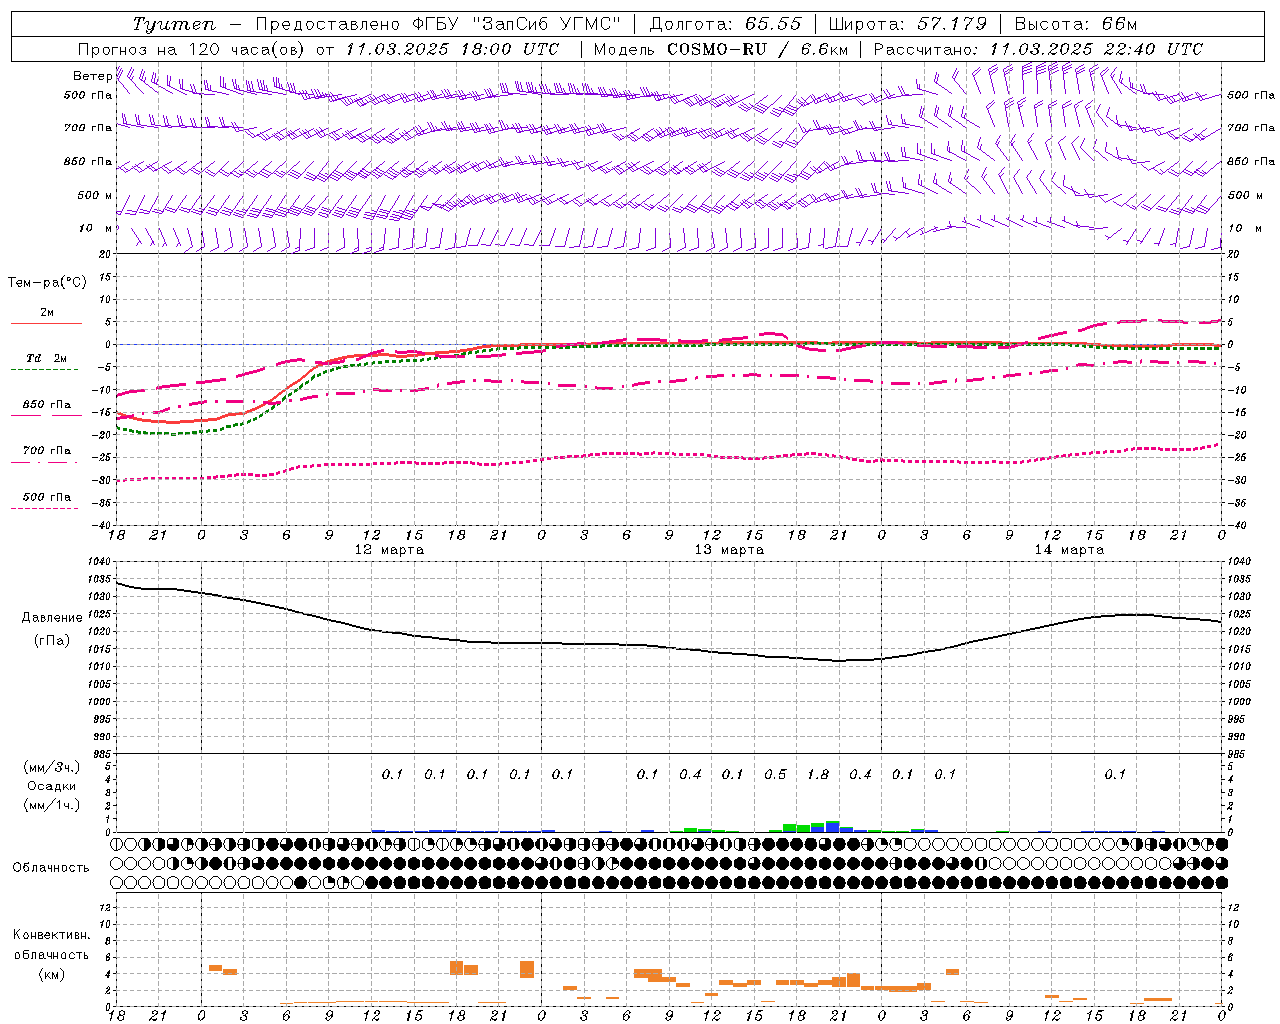Click the (мм/3ч.) precipitation unit label
This screenshot has height=1024, width=1280.
(52, 767)
